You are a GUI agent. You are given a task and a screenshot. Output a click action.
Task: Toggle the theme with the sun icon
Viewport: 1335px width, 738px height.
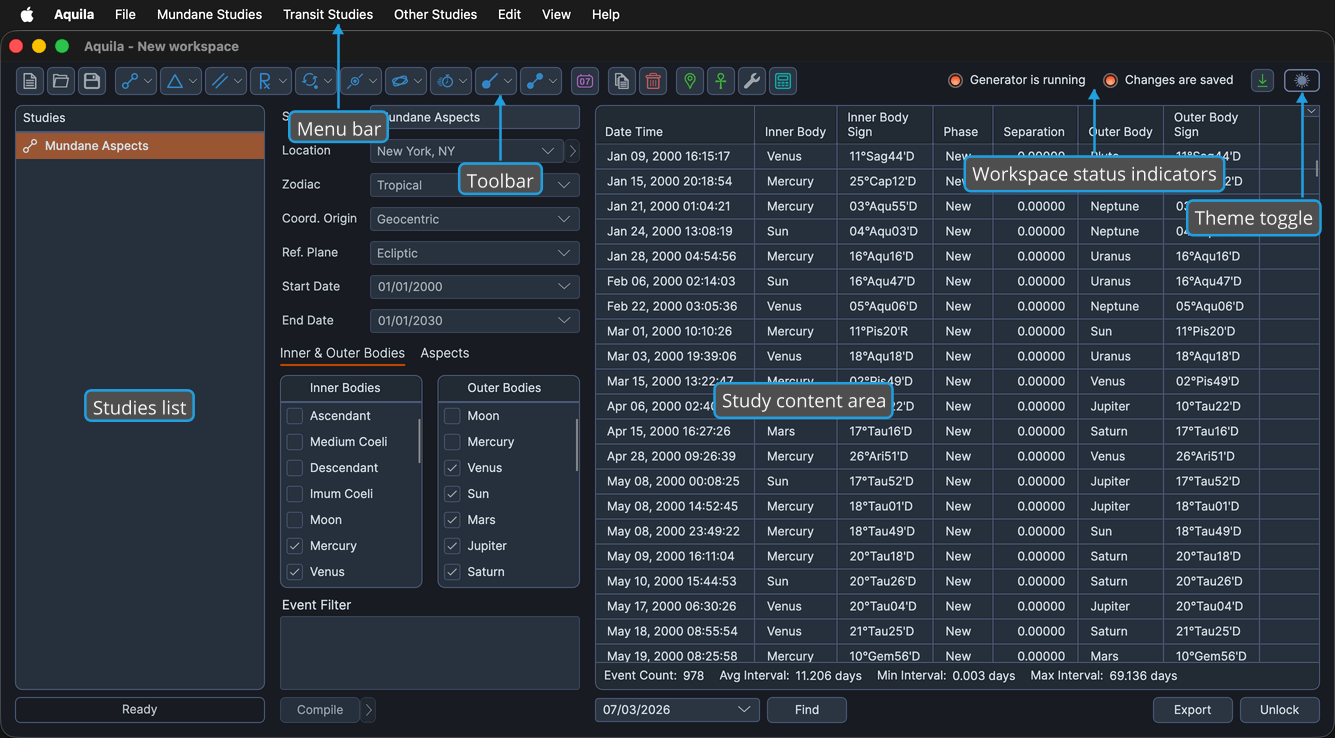1302,81
